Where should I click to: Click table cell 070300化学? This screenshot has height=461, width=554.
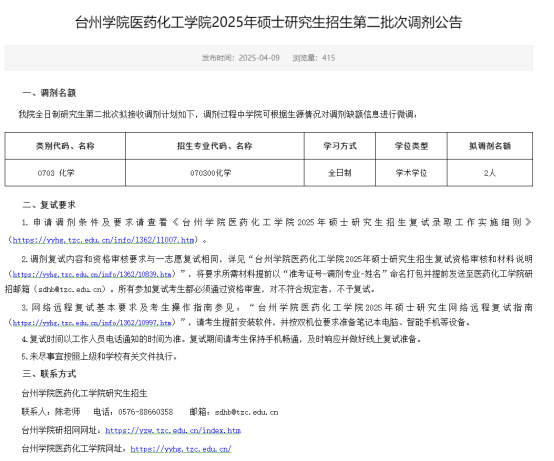point(211,173)
